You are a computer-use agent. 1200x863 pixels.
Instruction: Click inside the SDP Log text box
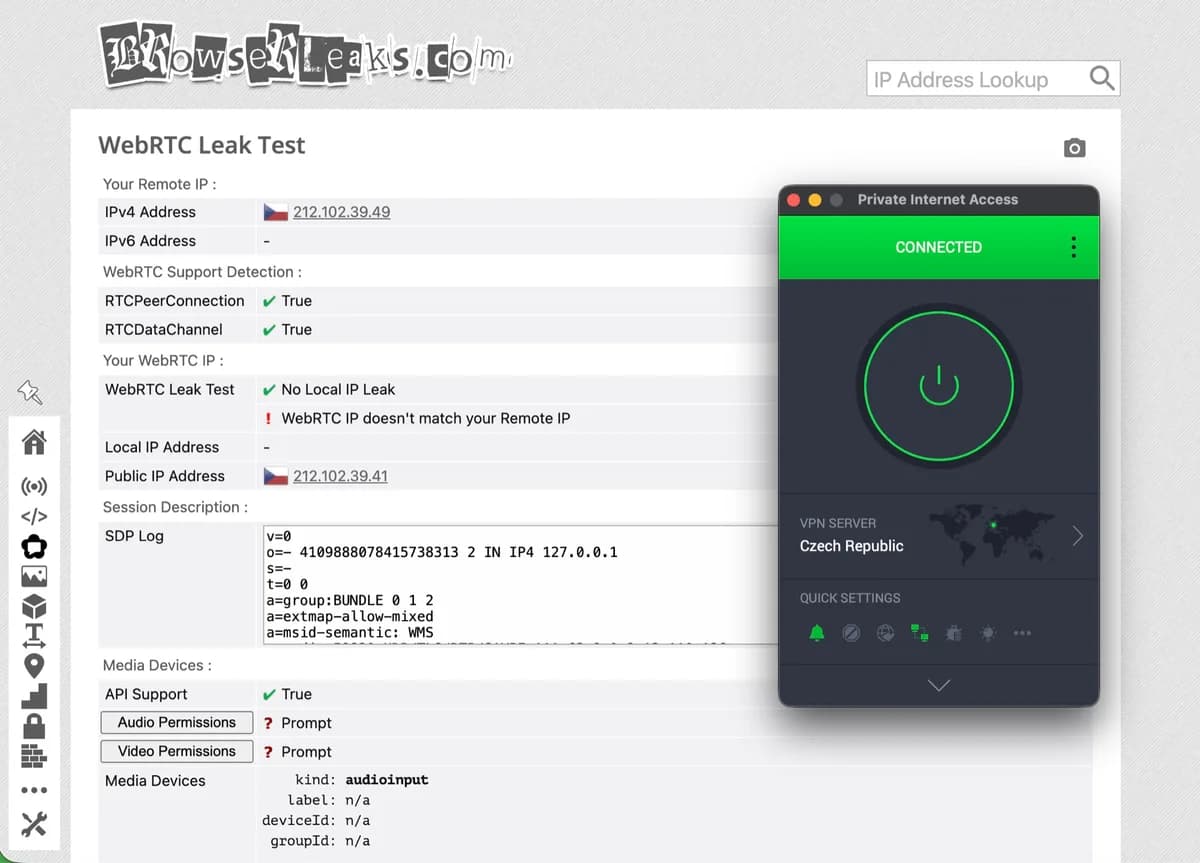520,584
